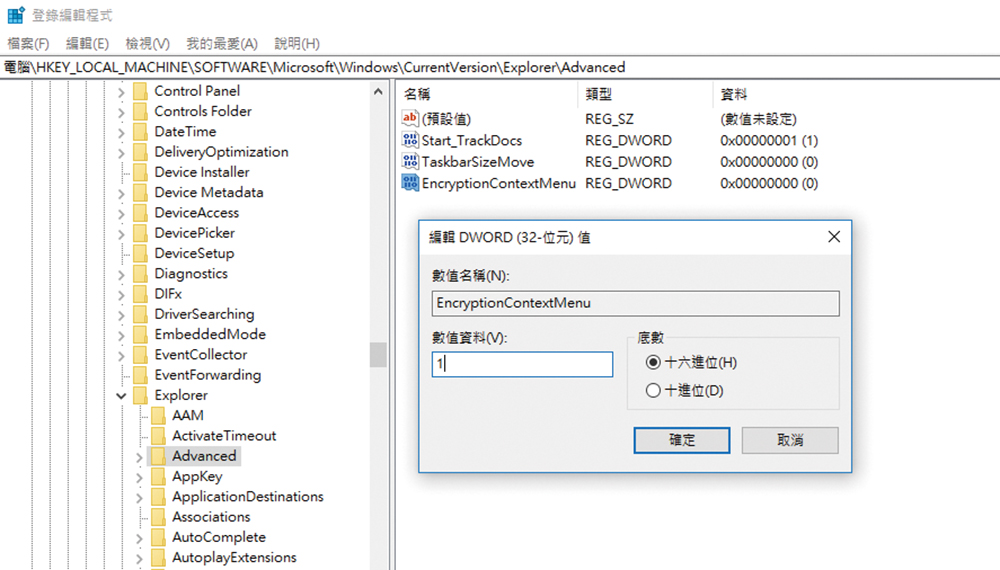Click the DeviceSetup folder icon

click(x=140, y=254)
